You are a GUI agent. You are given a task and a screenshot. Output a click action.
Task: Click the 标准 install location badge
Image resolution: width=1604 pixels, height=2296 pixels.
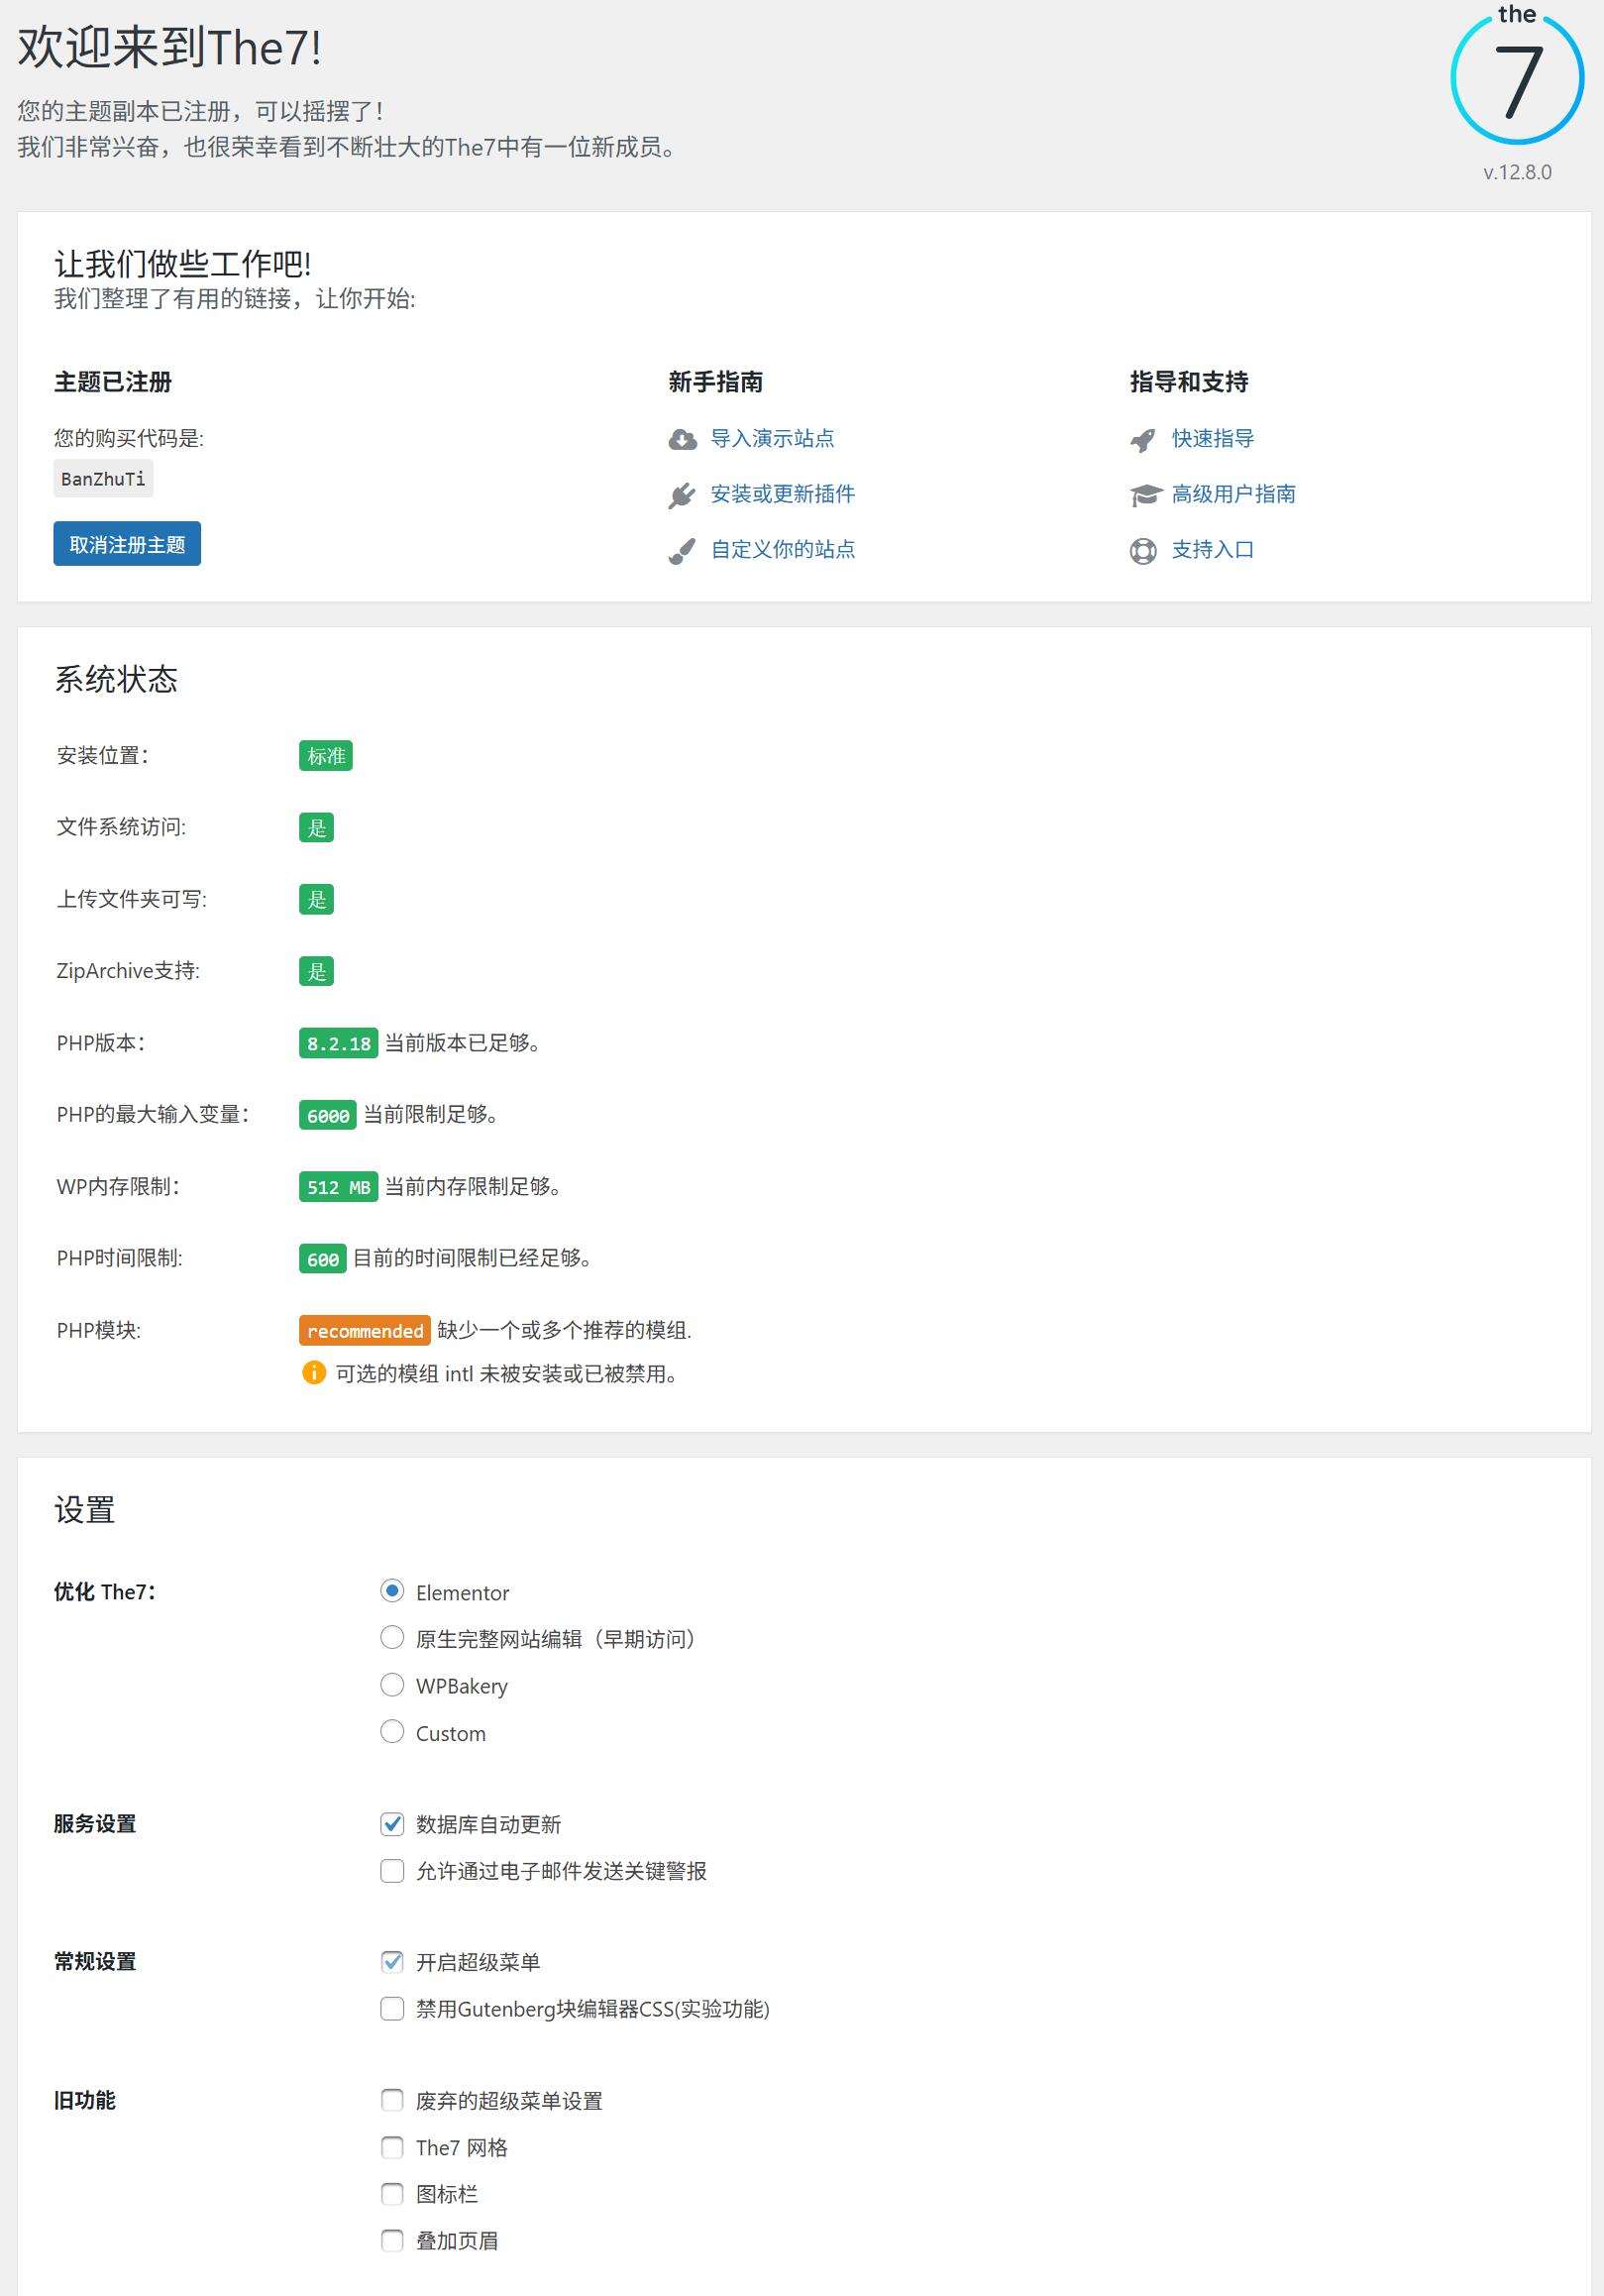coord(326,756)
